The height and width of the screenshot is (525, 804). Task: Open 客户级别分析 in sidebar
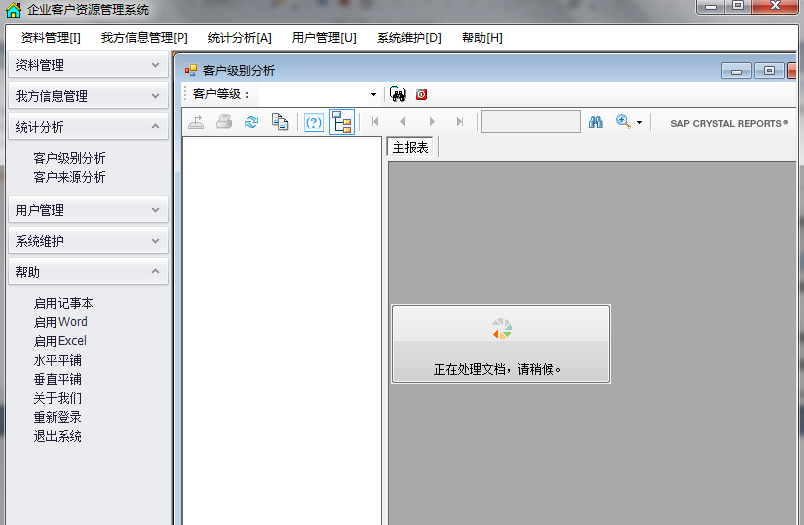pyautogui.click(x=69, y=158)
